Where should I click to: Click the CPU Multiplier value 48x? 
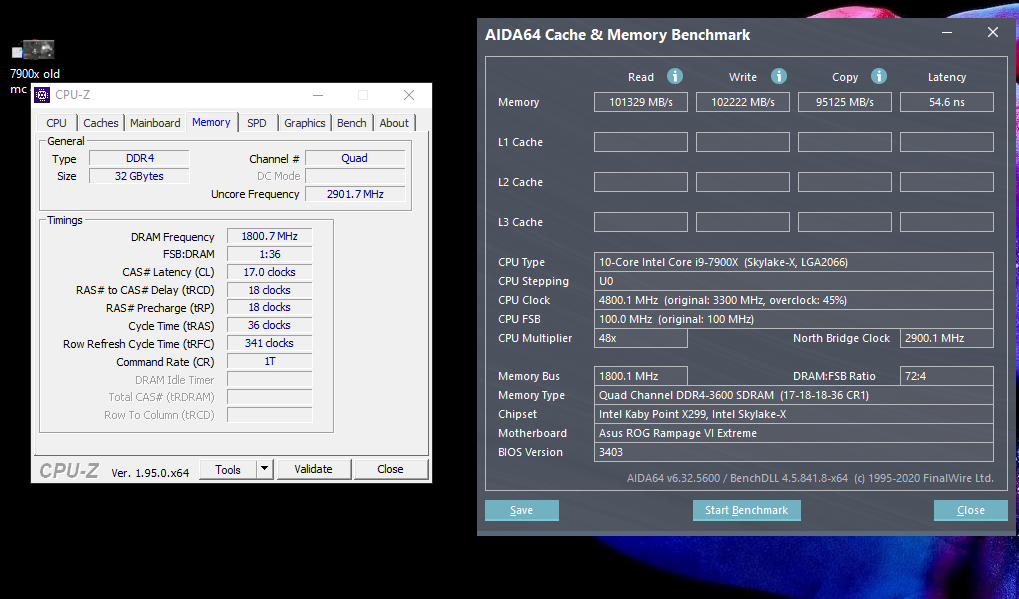(x=641, y=338)
